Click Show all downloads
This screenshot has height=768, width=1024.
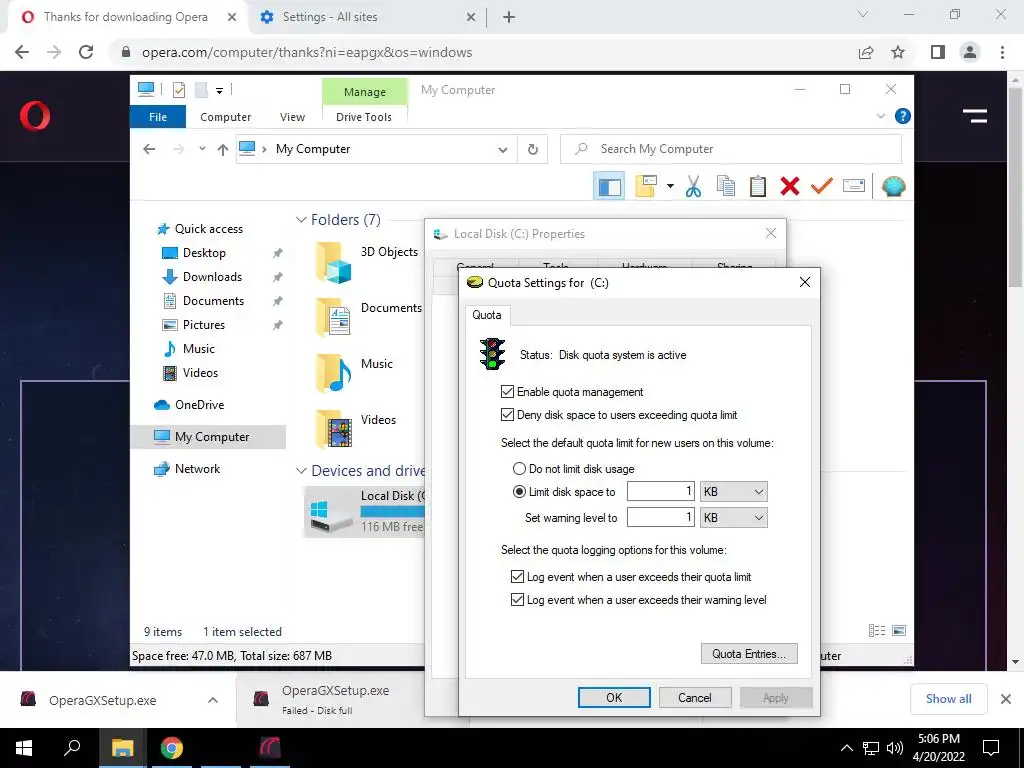(948, 699)
